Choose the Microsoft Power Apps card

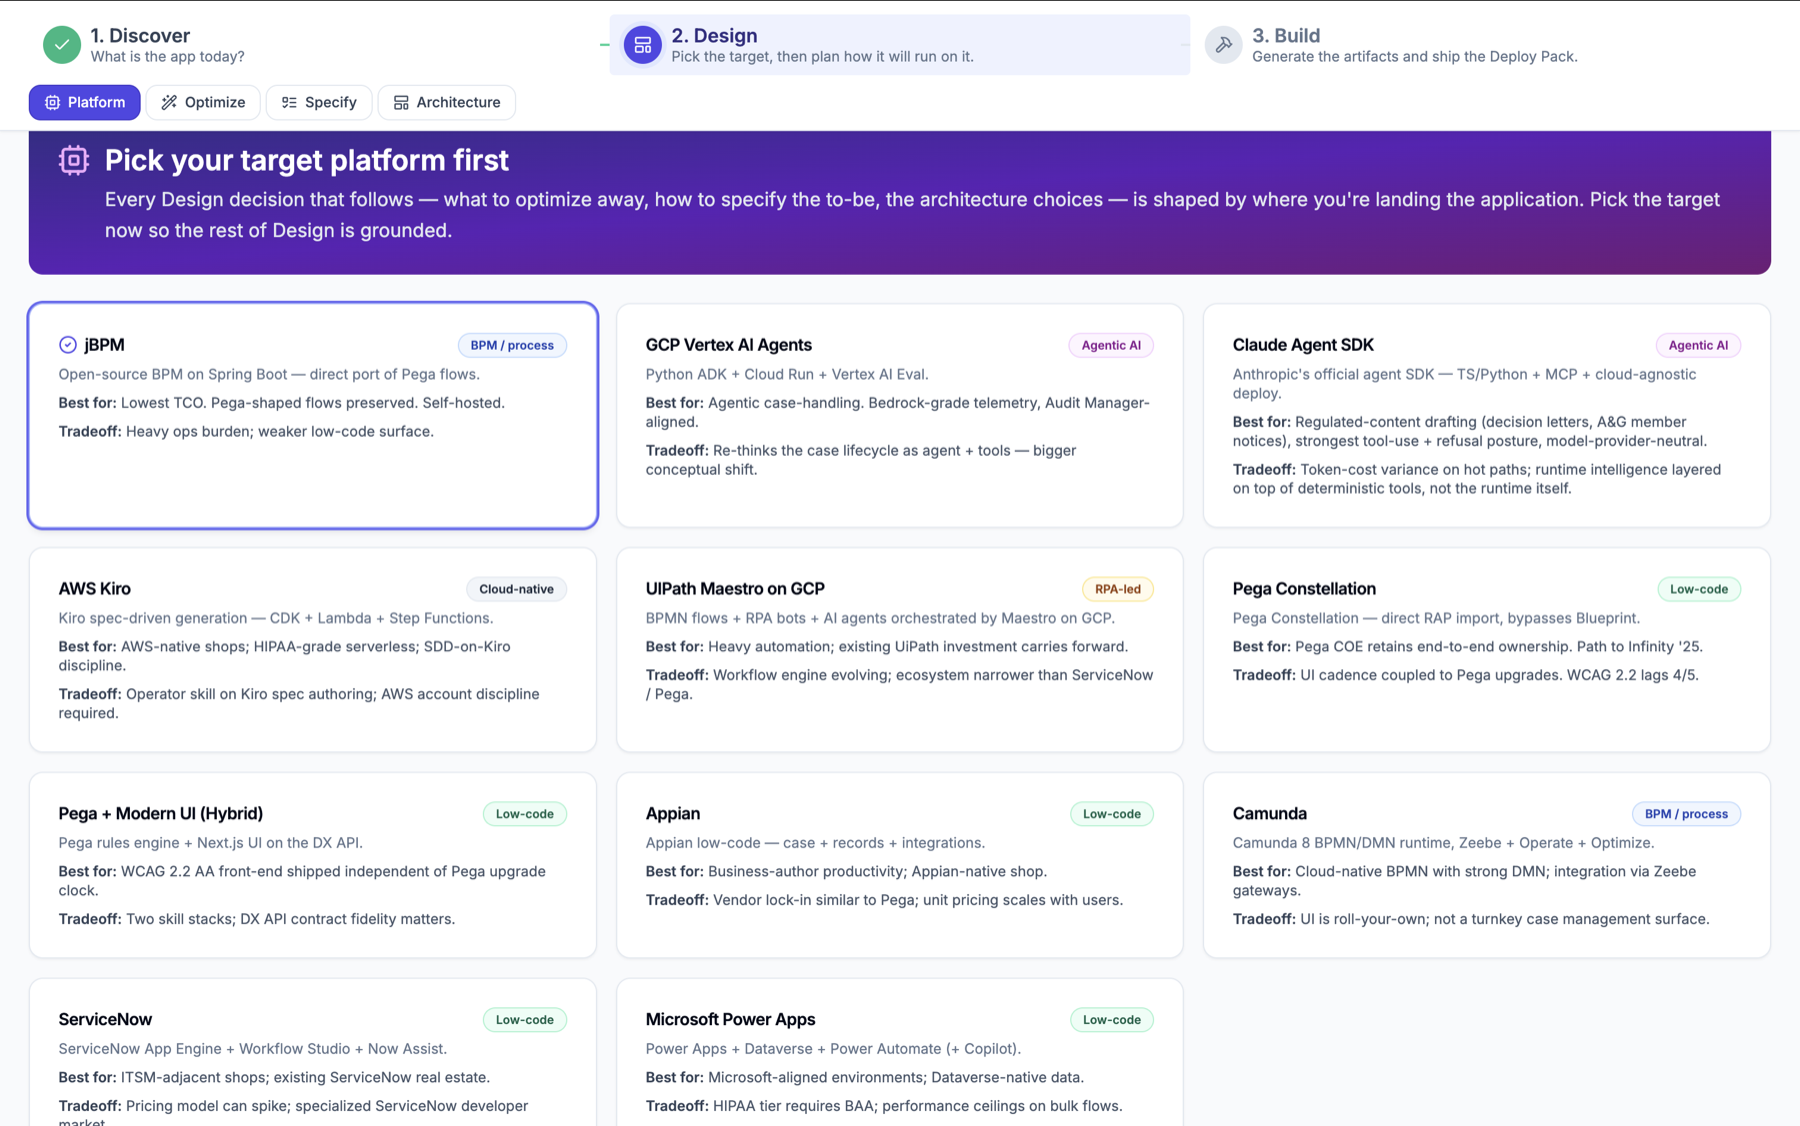pyautogui.click(x=899, y=1052)
